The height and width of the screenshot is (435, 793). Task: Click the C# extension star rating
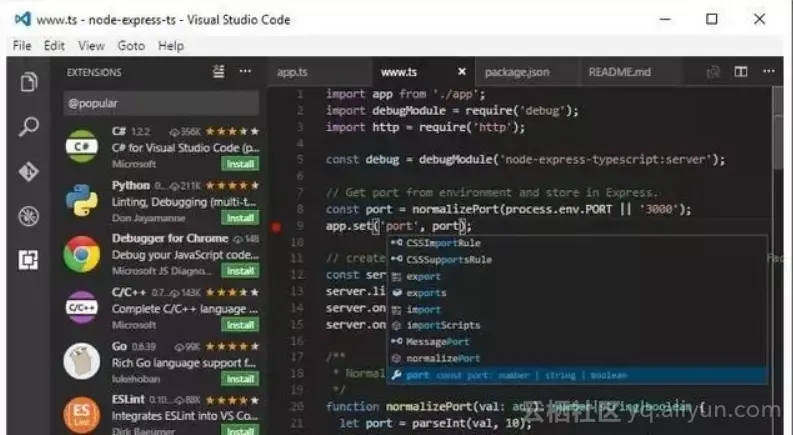[232, 132]
